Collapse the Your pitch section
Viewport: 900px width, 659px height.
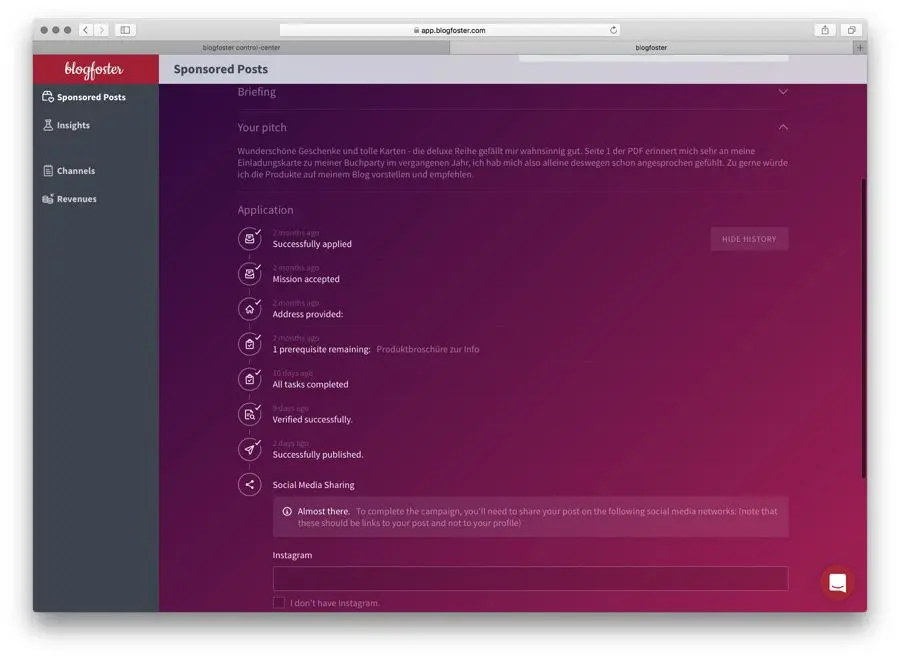coord(783,128)
